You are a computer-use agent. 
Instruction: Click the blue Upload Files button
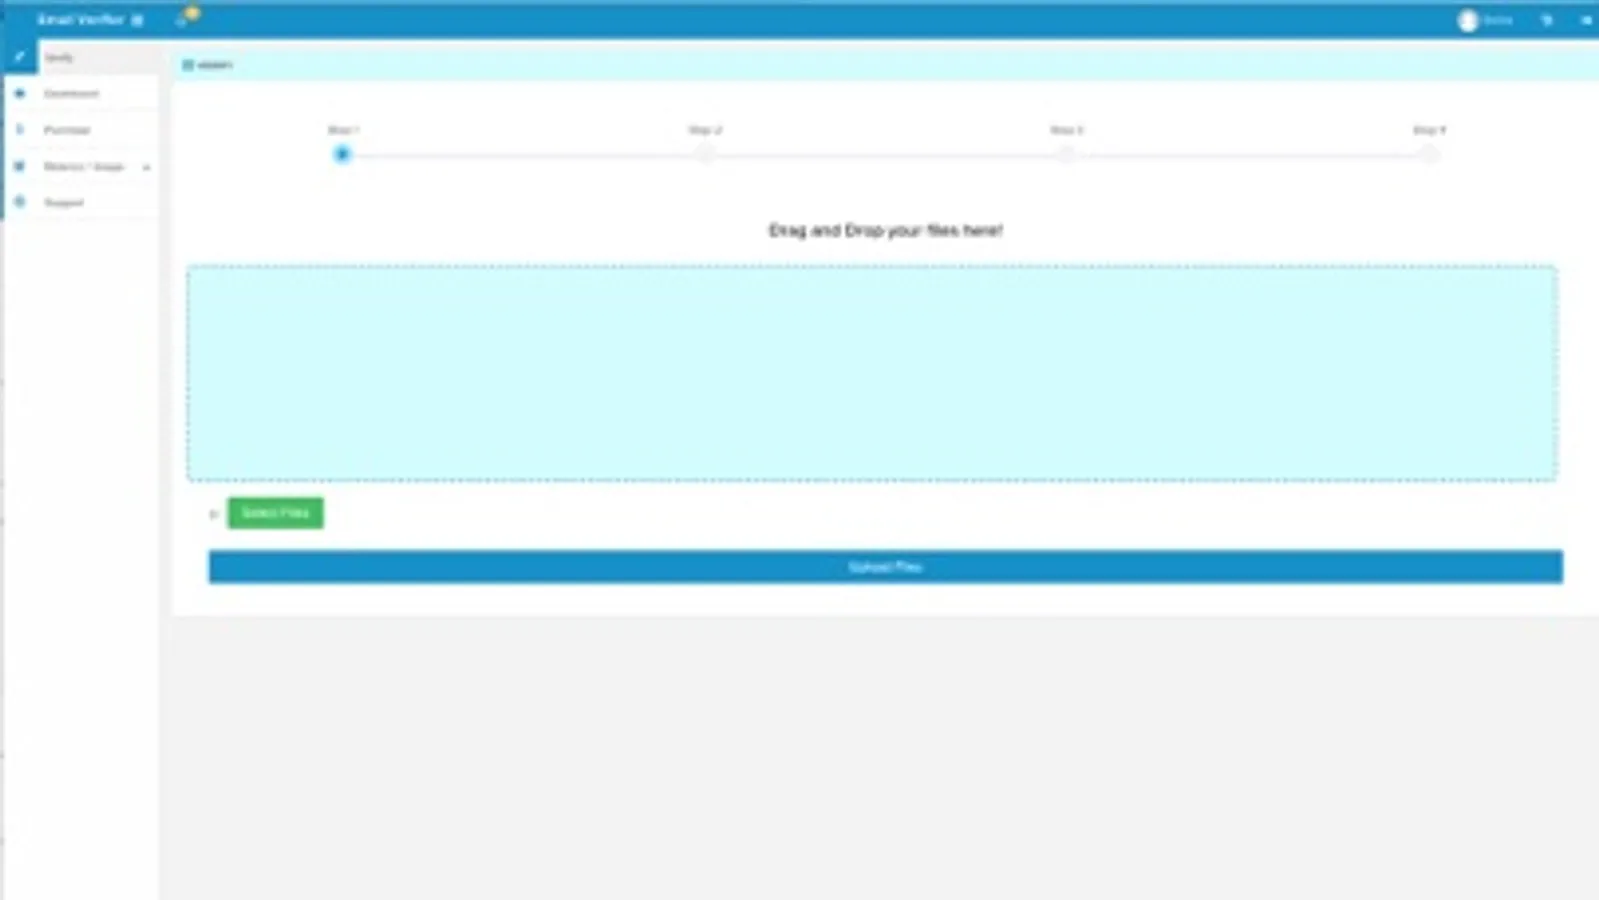click(x=885, y=567)
